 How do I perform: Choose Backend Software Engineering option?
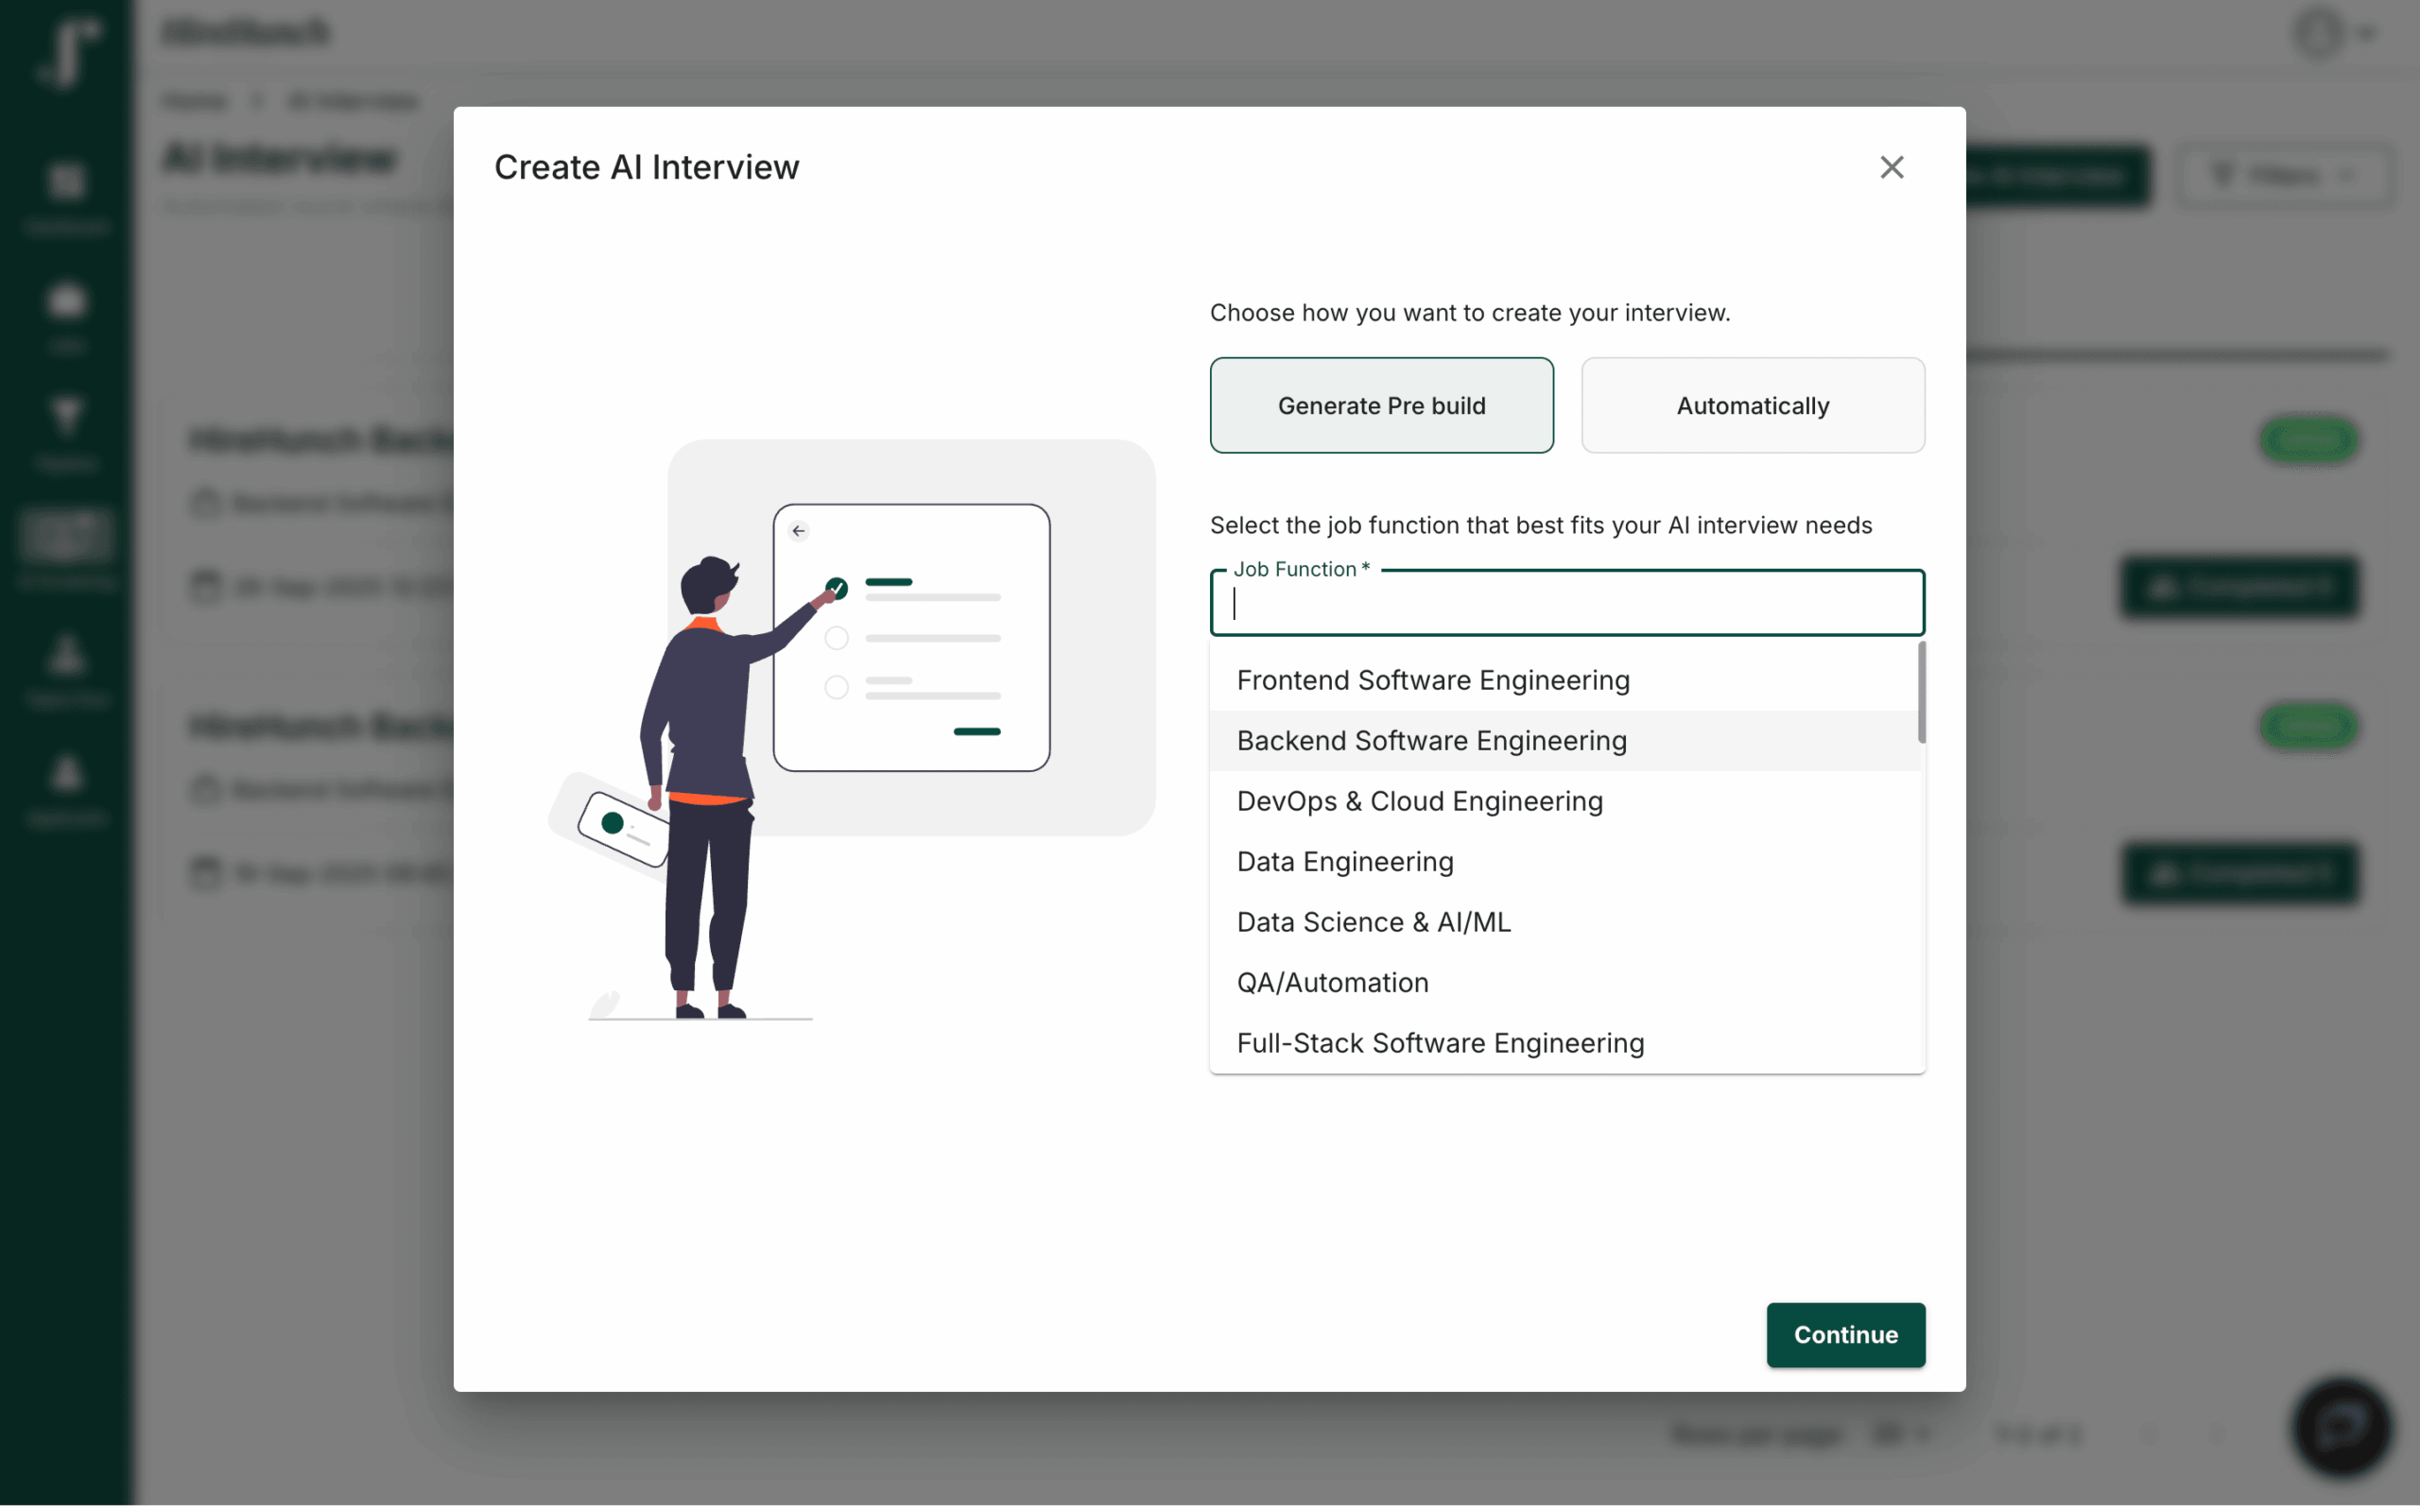tap(1431, 741)
